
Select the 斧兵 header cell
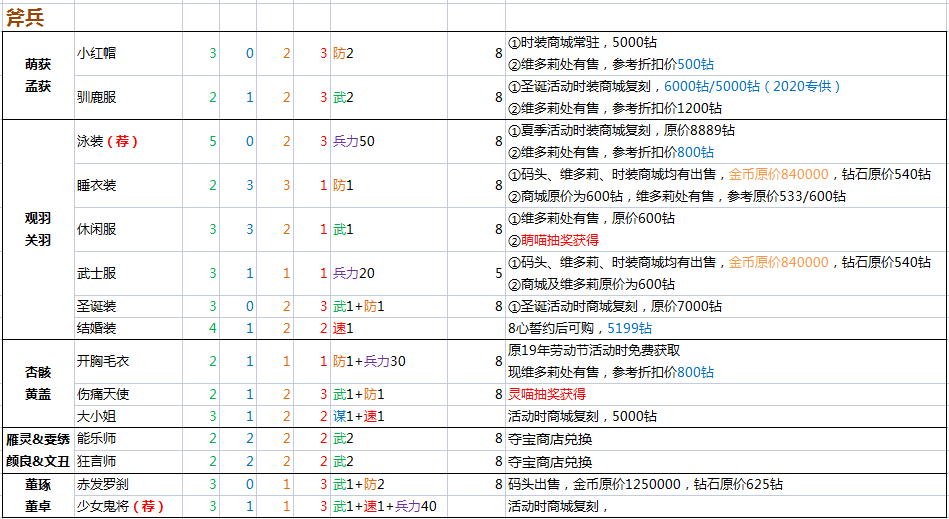coord(38,18)
